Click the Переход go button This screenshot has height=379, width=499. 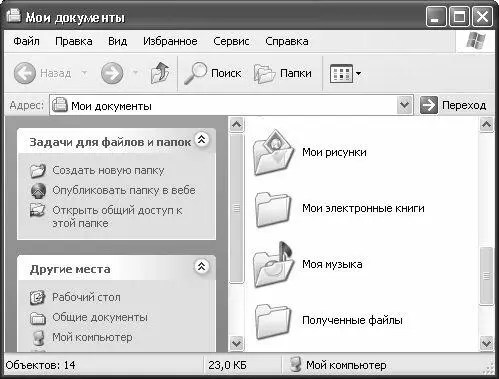click(x=454, y=105)
